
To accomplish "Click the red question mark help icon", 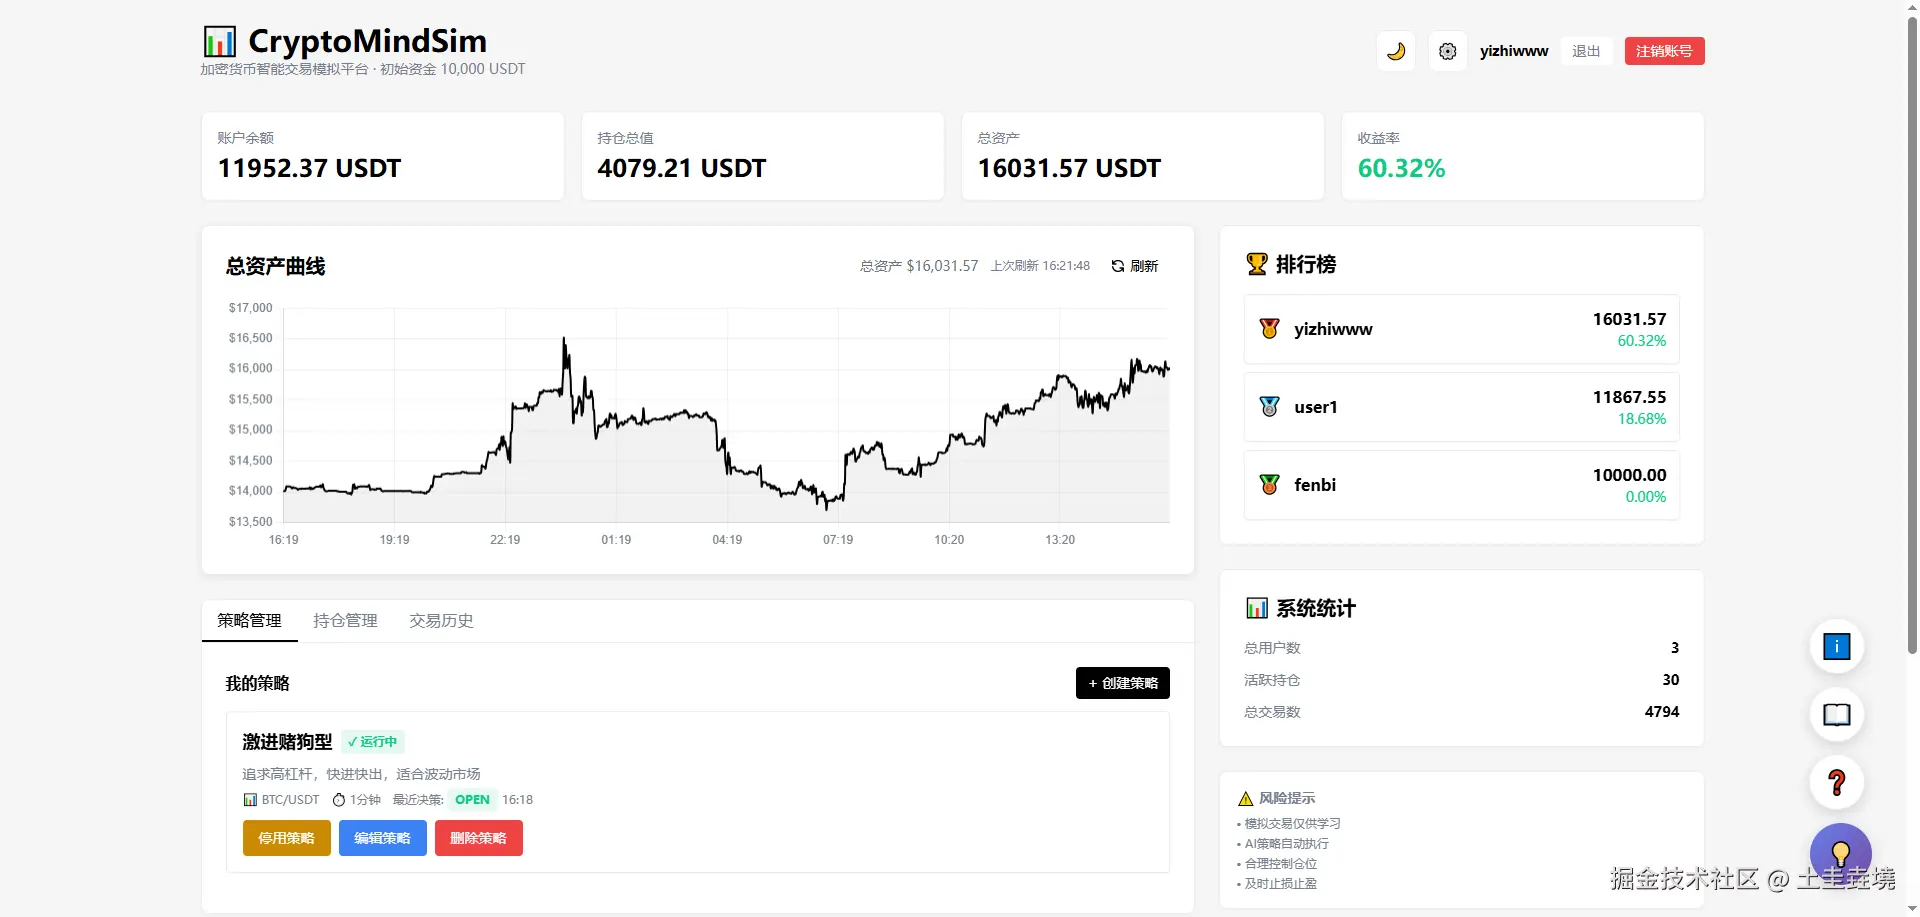I will pyautogui.click(x=1837, y=782).
